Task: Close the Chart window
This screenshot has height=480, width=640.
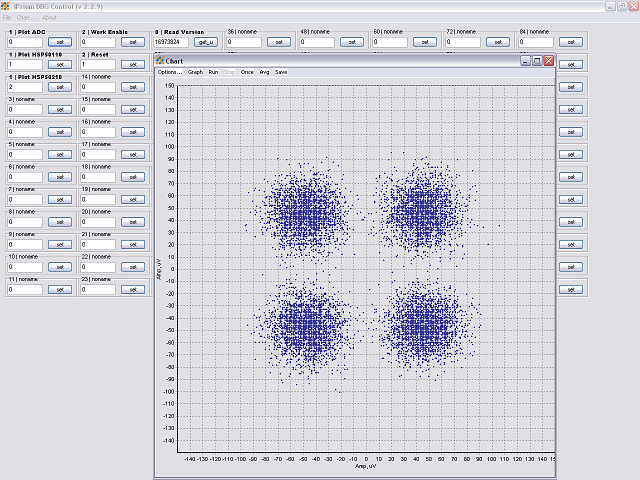Action: (x=549, y=61)
